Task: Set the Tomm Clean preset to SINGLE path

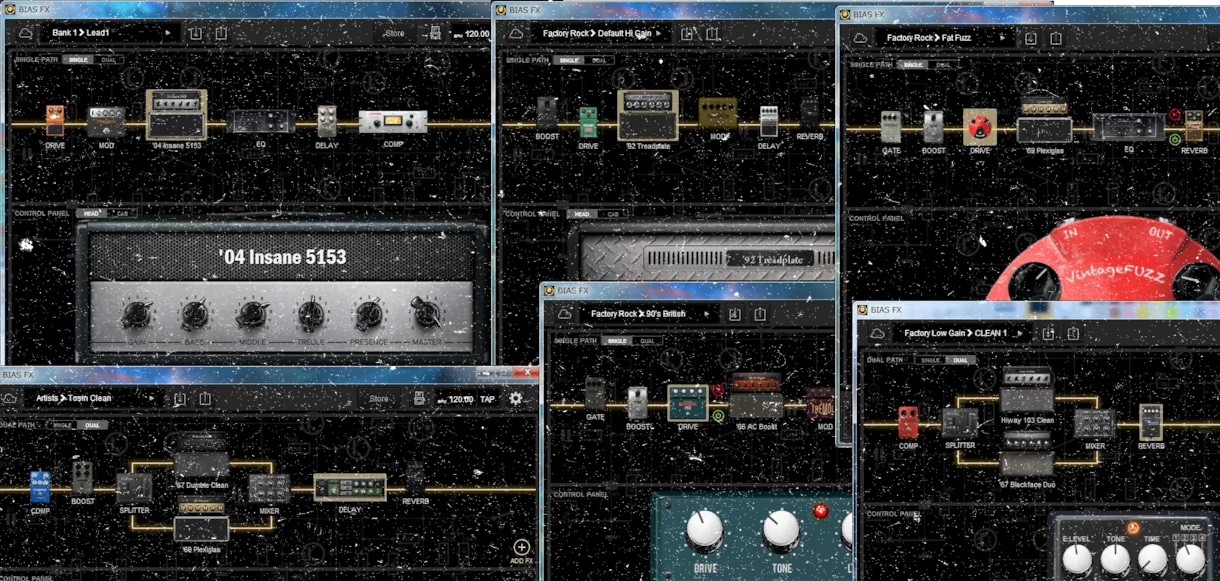Action: pyautogui.click(x=62, y=425)
